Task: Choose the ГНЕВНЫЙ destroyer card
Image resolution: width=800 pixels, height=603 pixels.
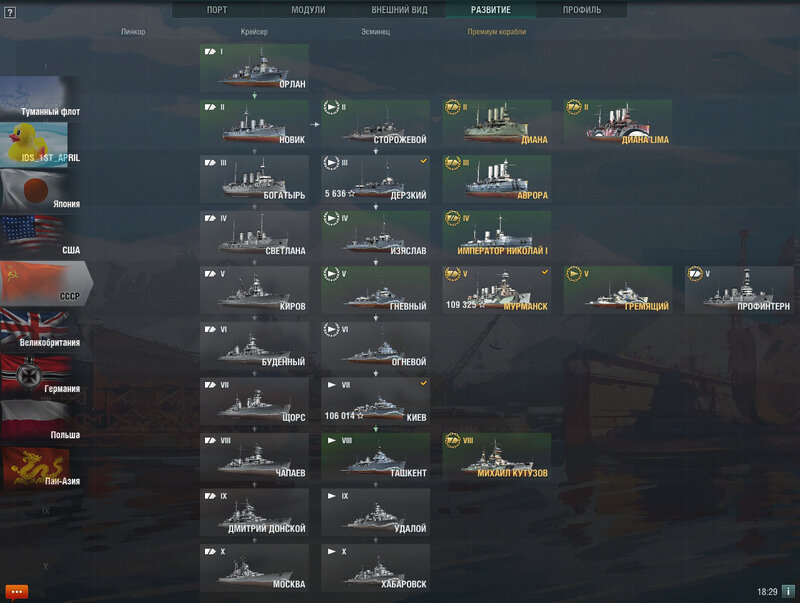Action: pos(376,290)
